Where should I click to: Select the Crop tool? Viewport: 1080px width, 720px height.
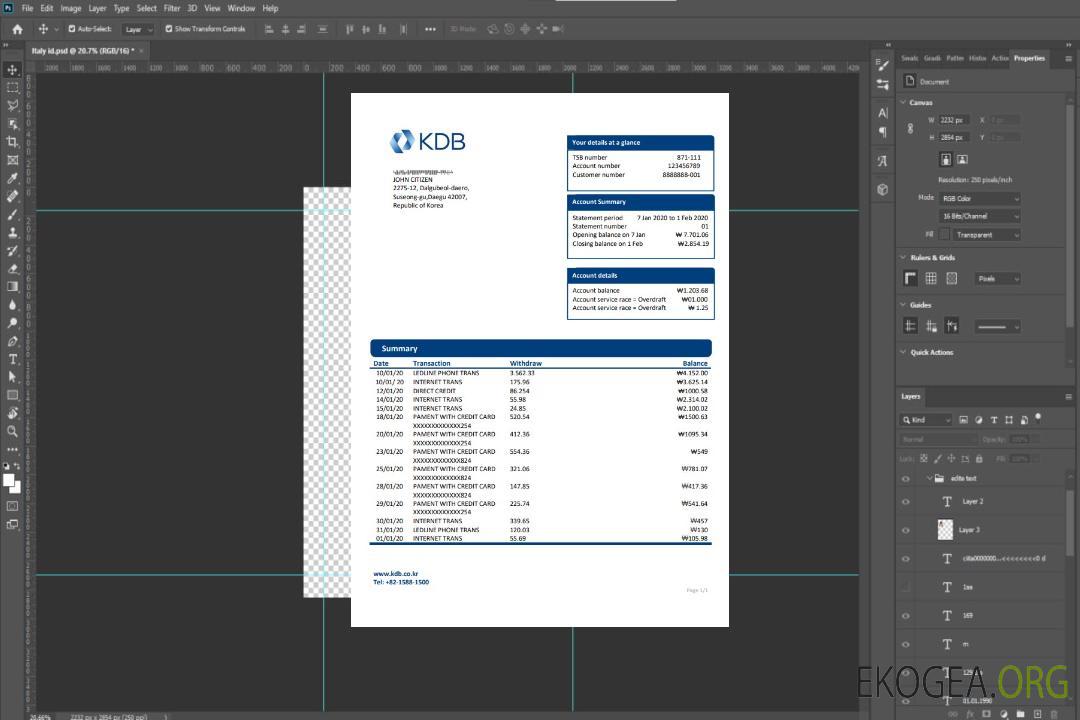12,142
